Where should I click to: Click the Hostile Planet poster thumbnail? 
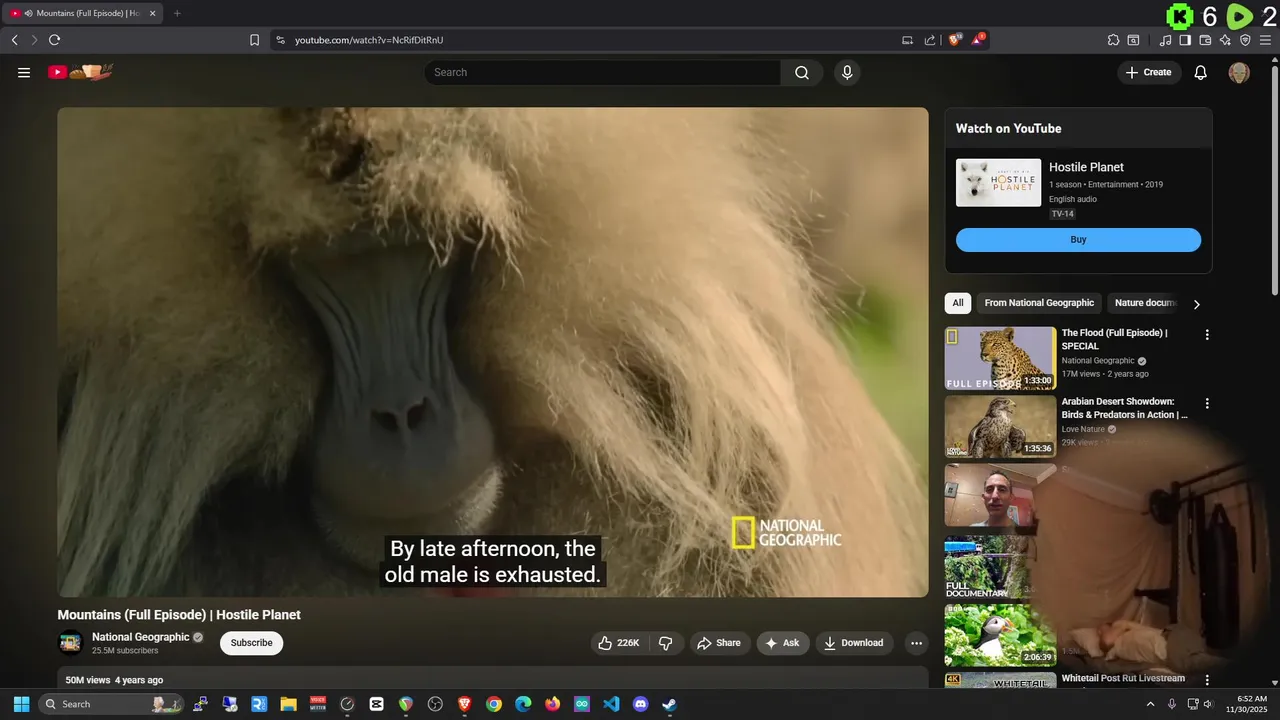(x=998, y=183)
